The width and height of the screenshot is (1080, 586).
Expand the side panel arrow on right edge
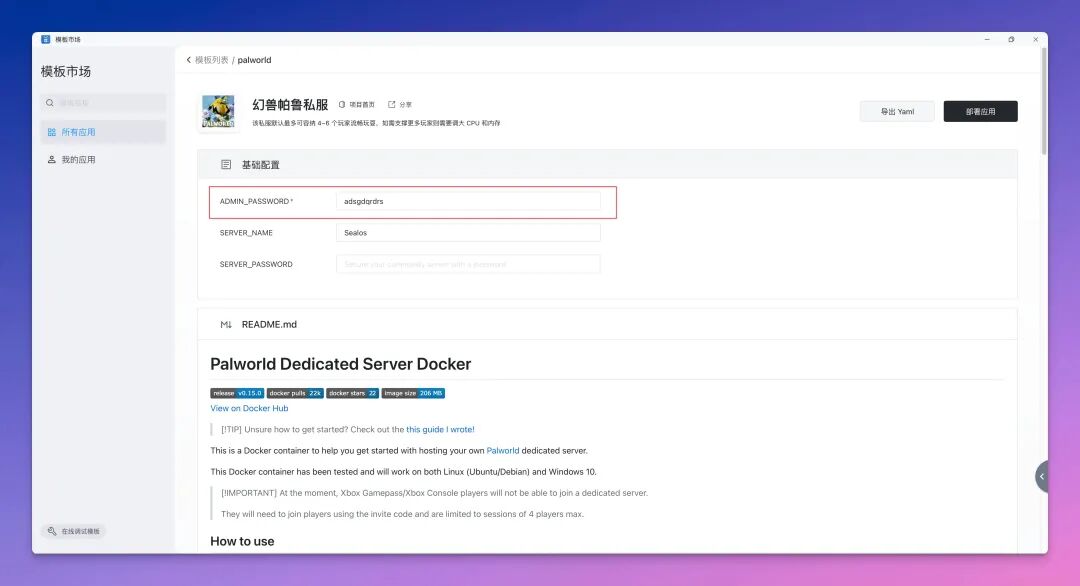1041,477
